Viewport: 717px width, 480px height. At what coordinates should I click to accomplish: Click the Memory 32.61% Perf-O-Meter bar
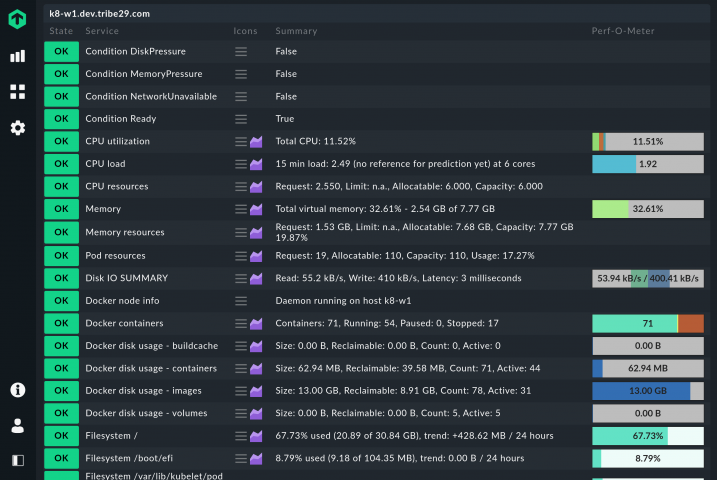coord(648,209)
